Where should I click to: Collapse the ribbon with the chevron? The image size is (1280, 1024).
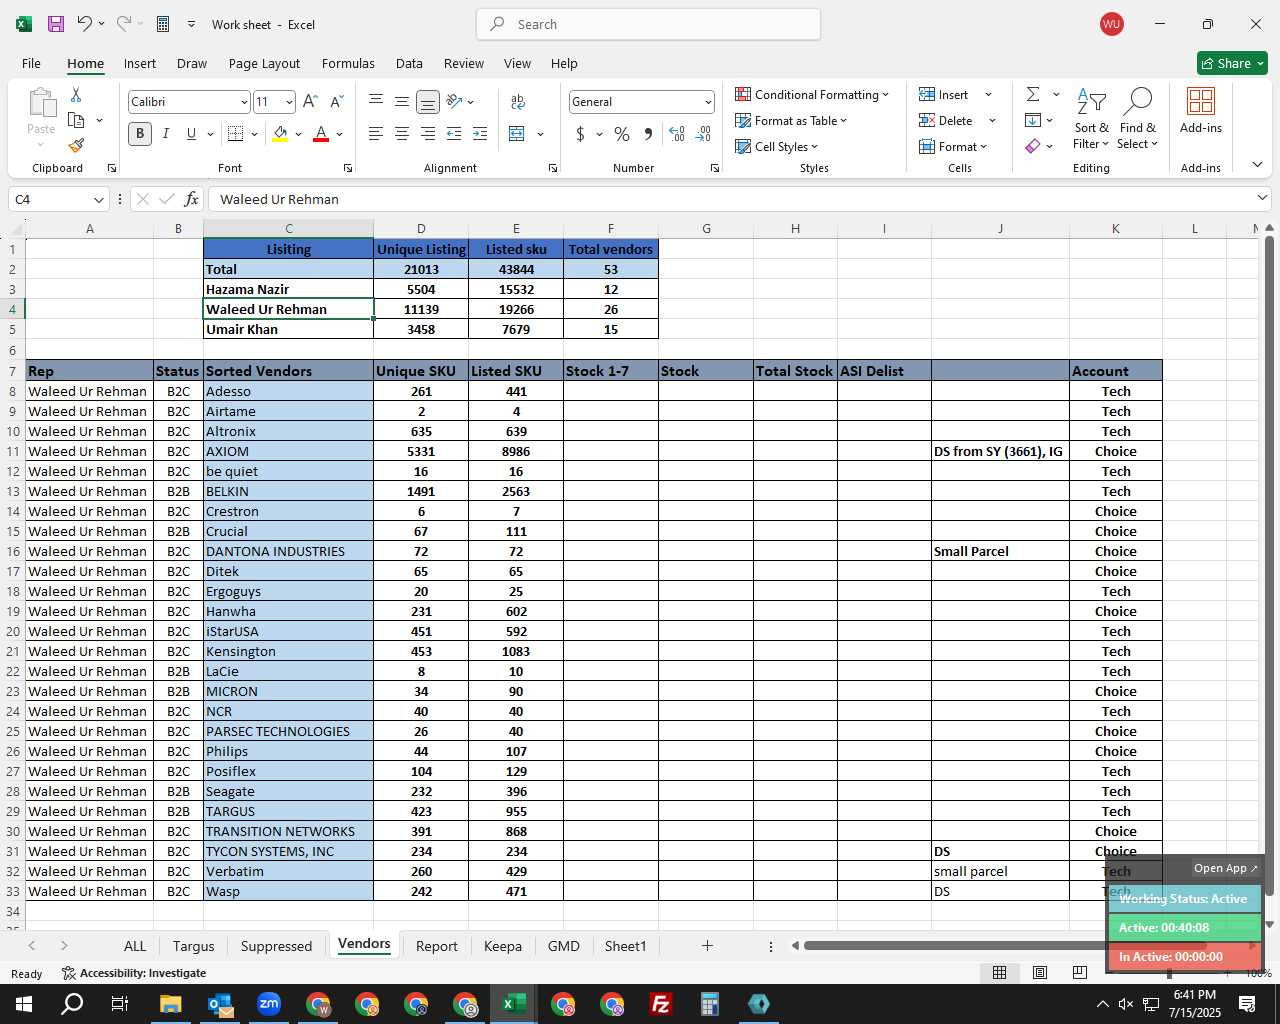point(1257,164)
